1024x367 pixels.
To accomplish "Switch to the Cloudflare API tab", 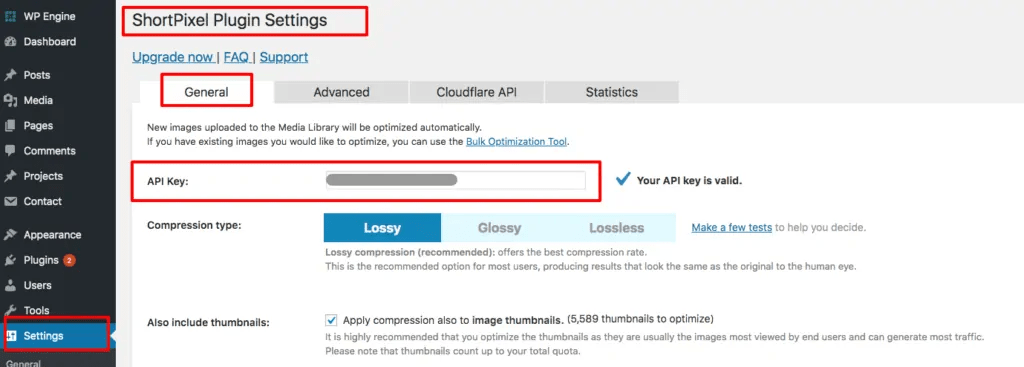I will pos(477,92).
